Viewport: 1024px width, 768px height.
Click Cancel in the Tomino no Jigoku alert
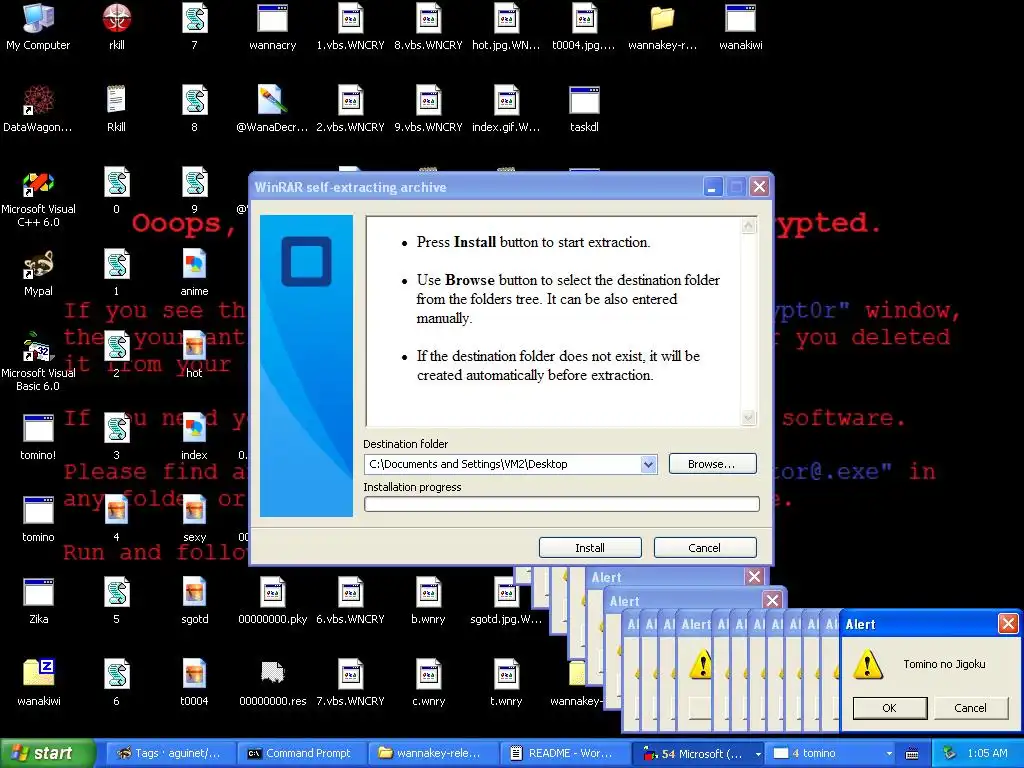coord(970,708)
